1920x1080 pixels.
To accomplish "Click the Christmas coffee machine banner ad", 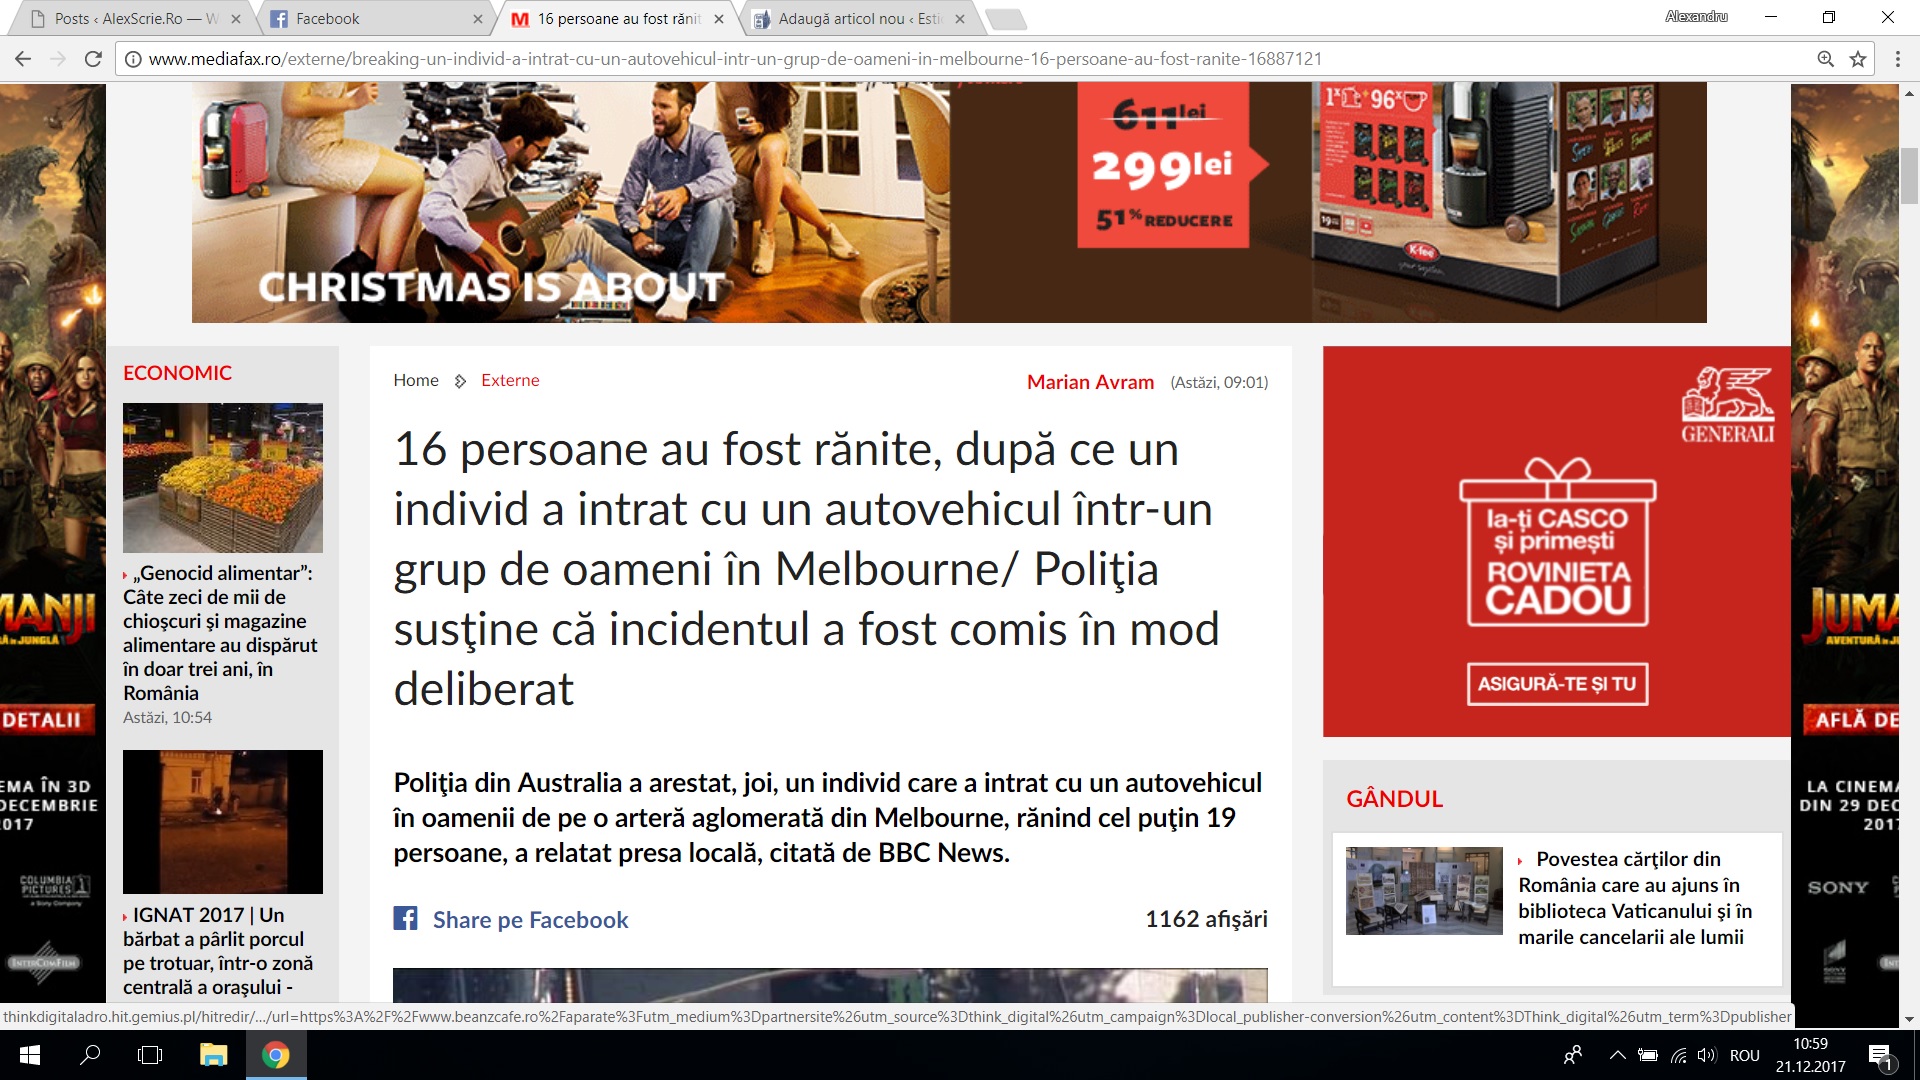I will [x=949, y=203].
